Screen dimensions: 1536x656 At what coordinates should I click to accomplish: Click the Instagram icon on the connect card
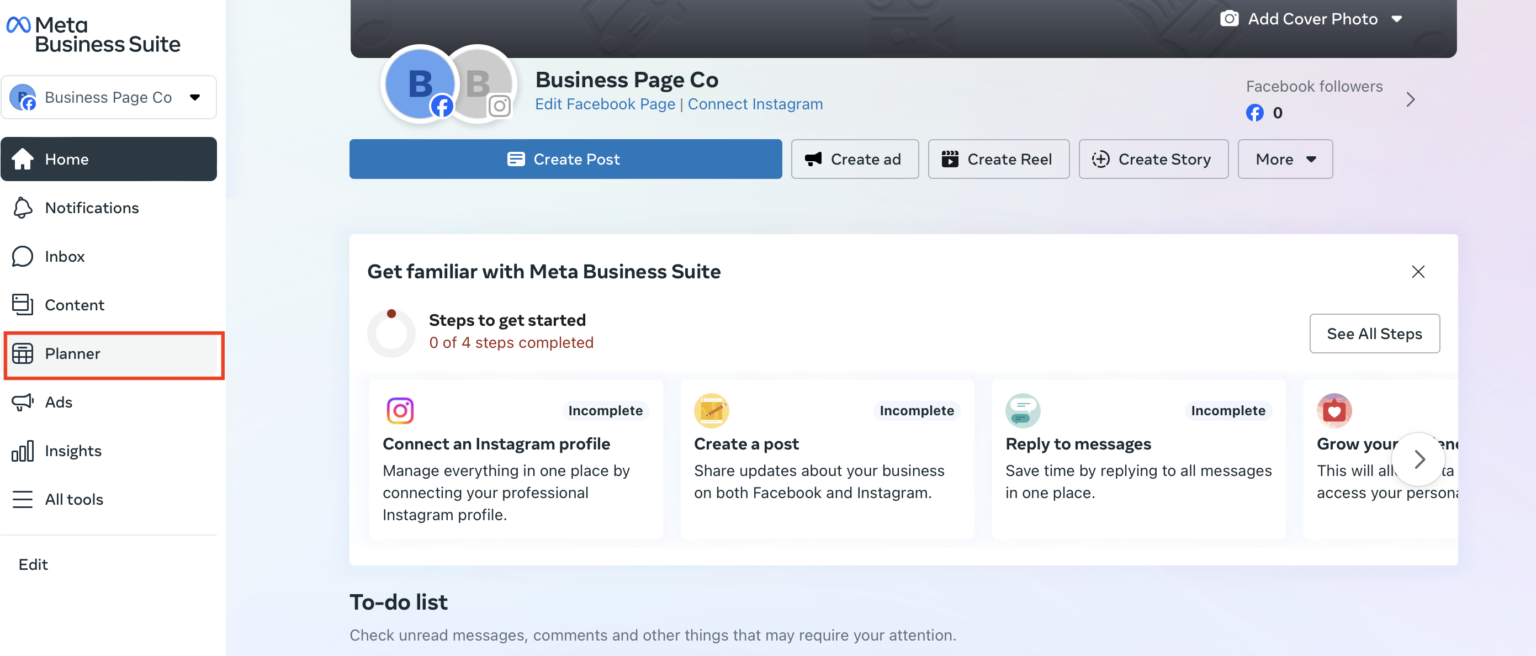(400, 411)
